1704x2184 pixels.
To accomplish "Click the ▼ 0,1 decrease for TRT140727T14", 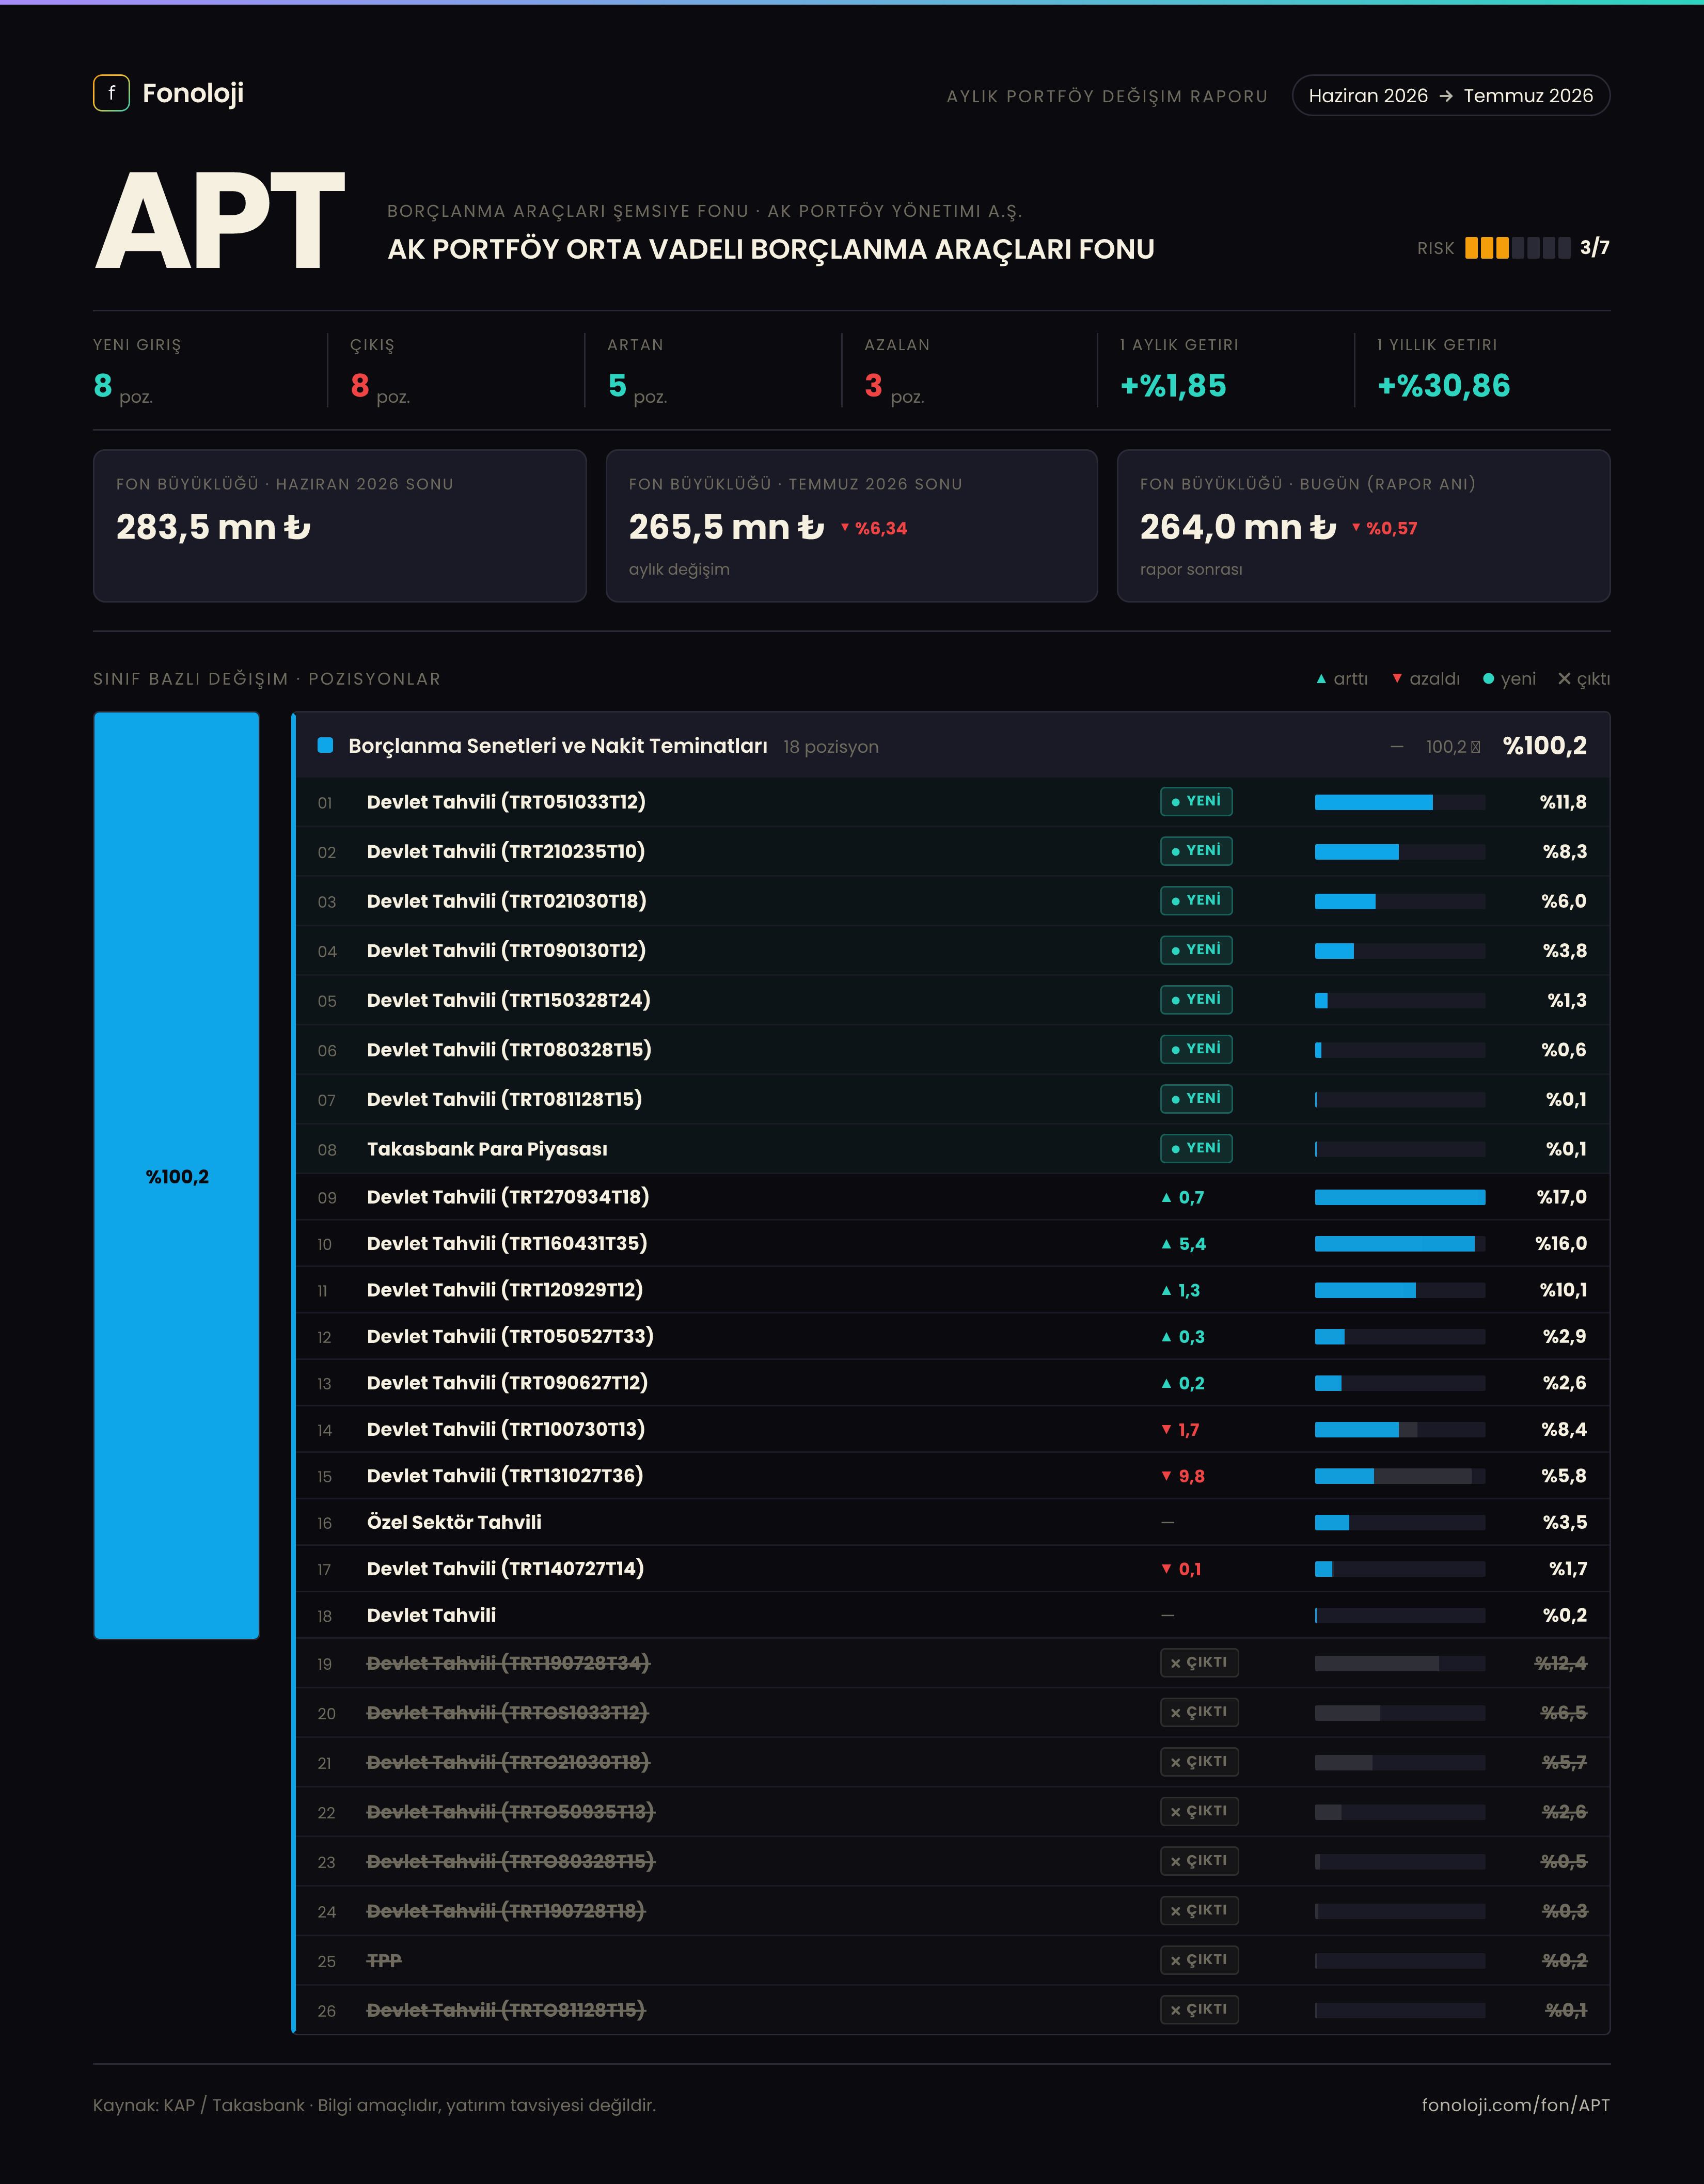I will [1181, 1570].
